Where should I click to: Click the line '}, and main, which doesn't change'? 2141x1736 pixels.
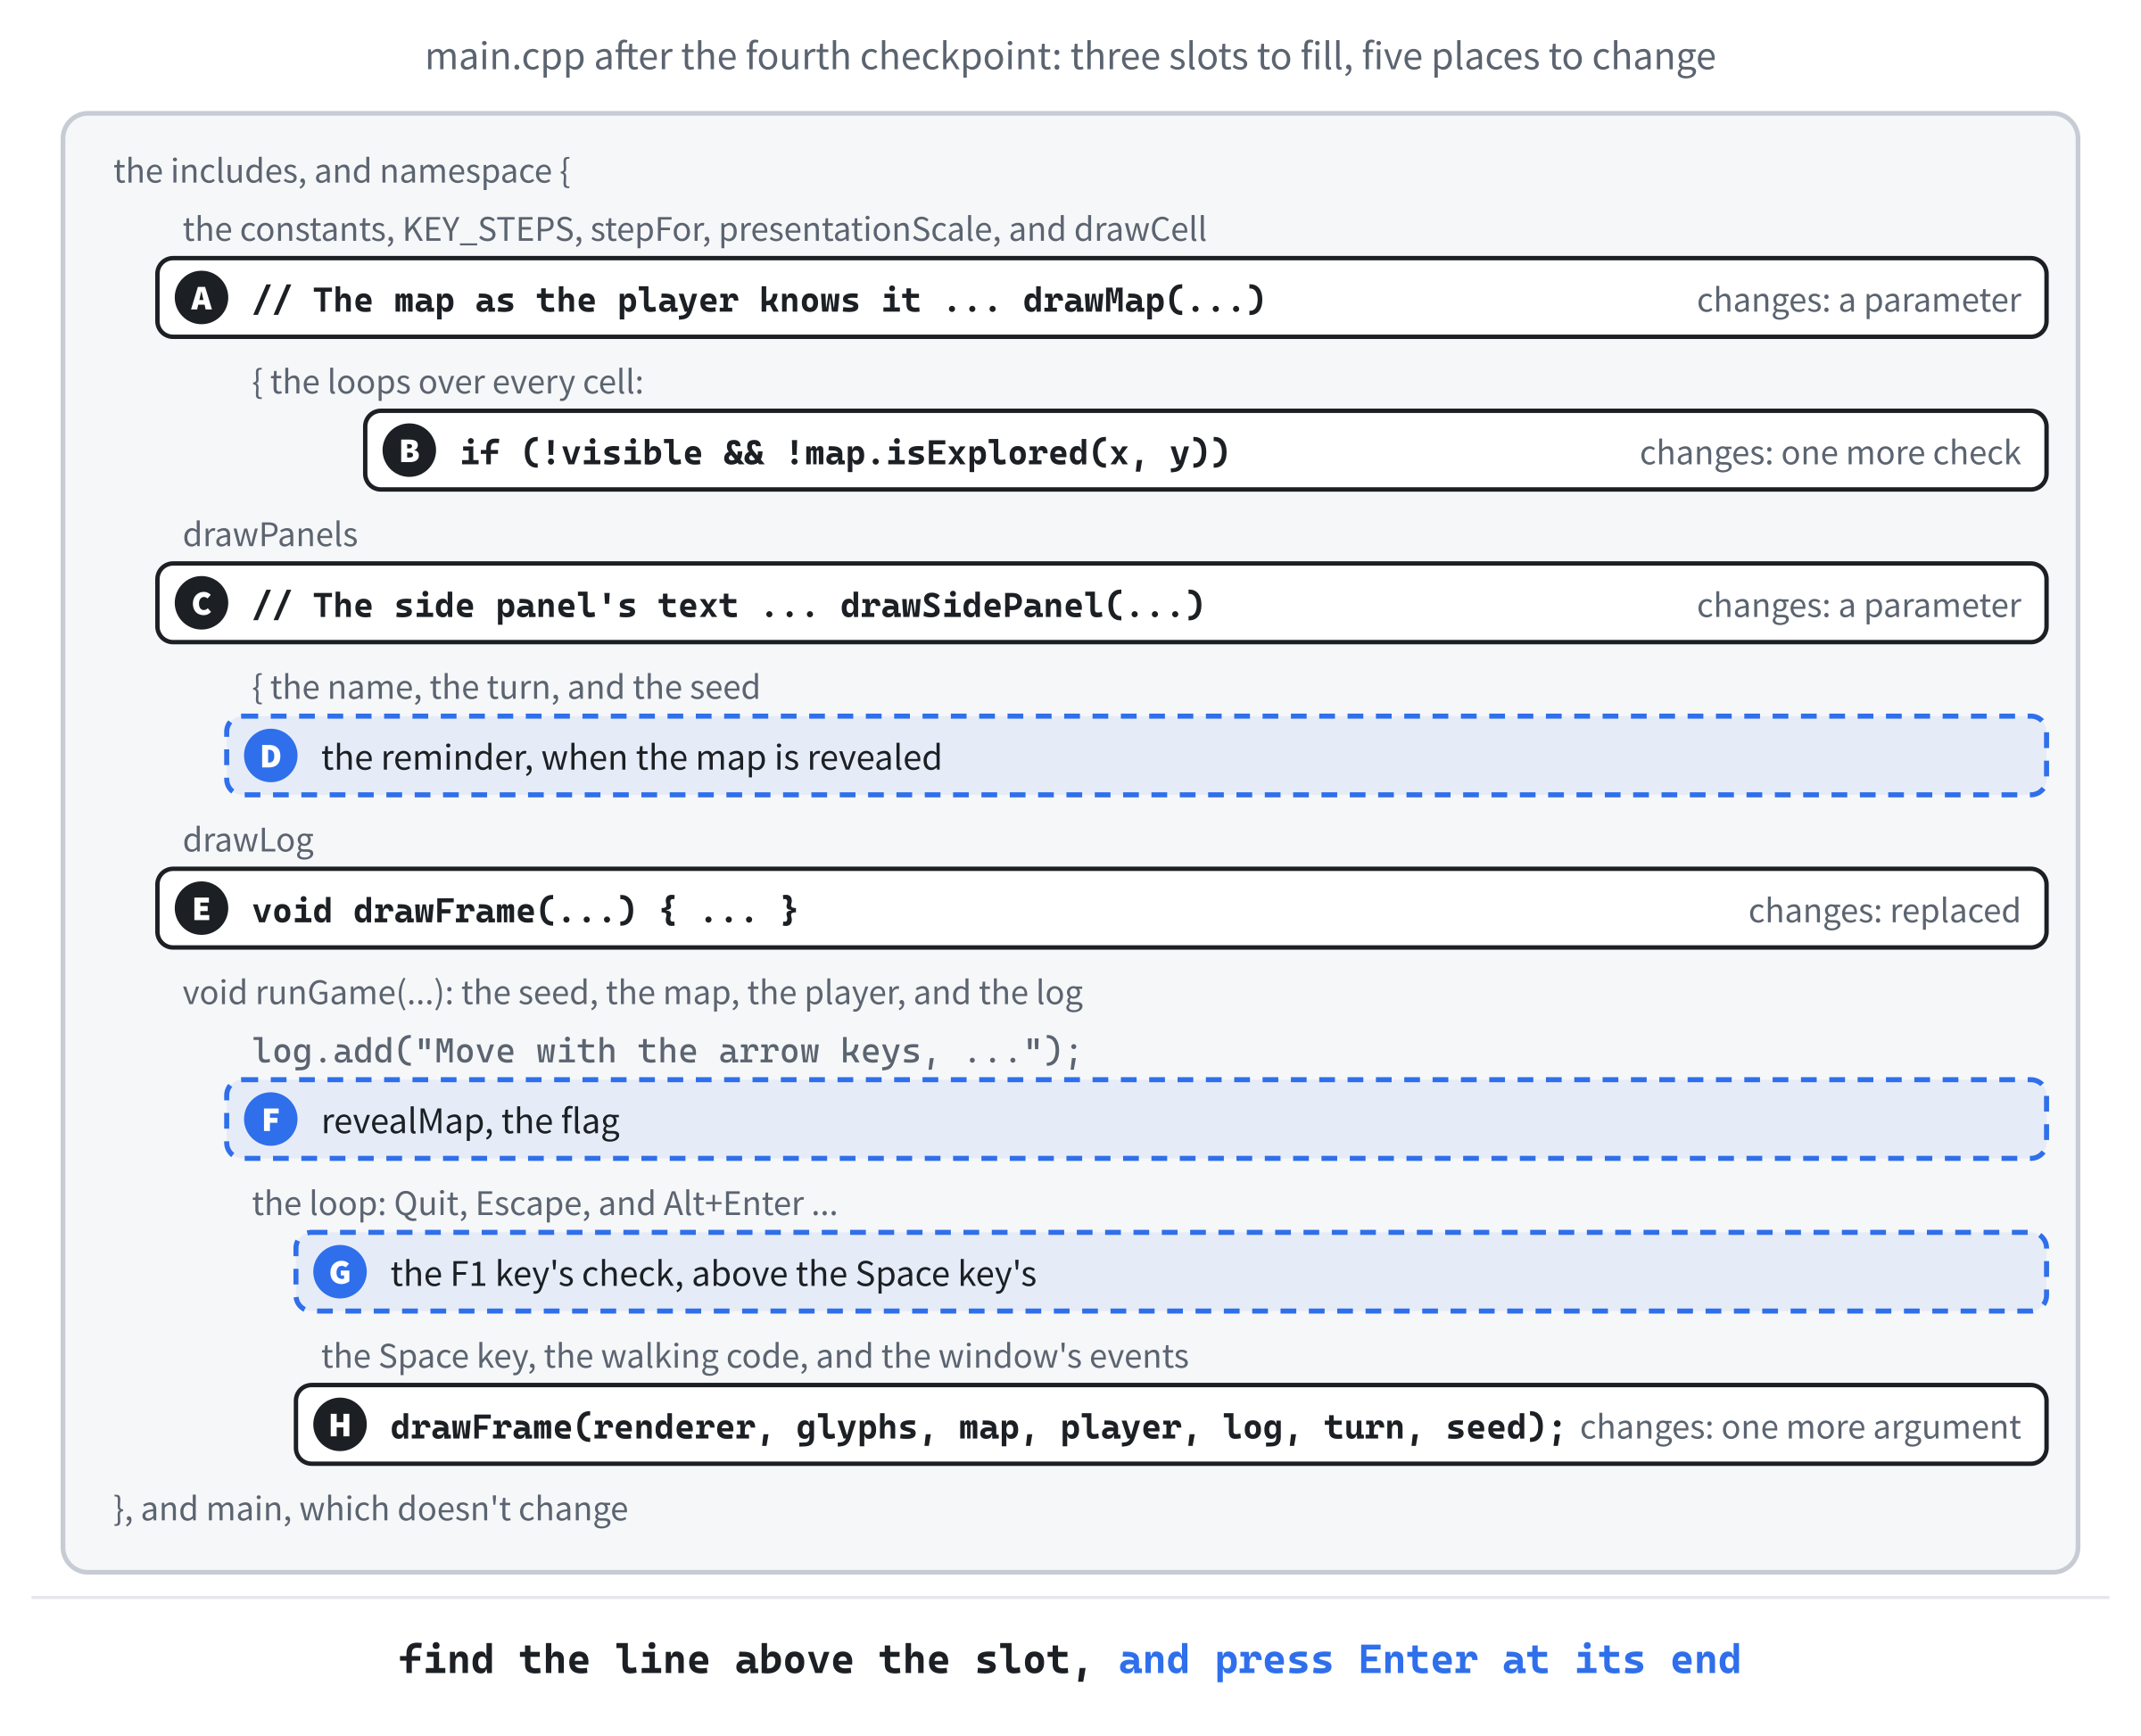click(371, 1508)
